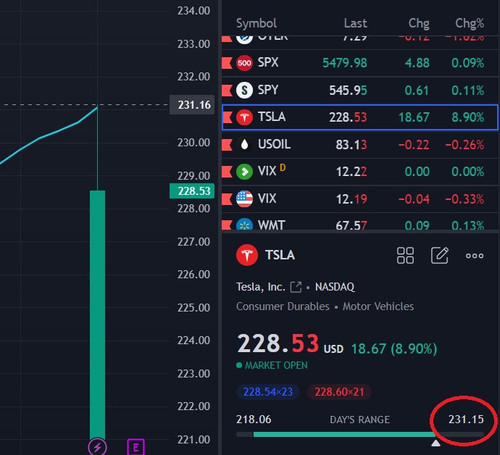Click the Tesla logo in details panel

[247, 255]
